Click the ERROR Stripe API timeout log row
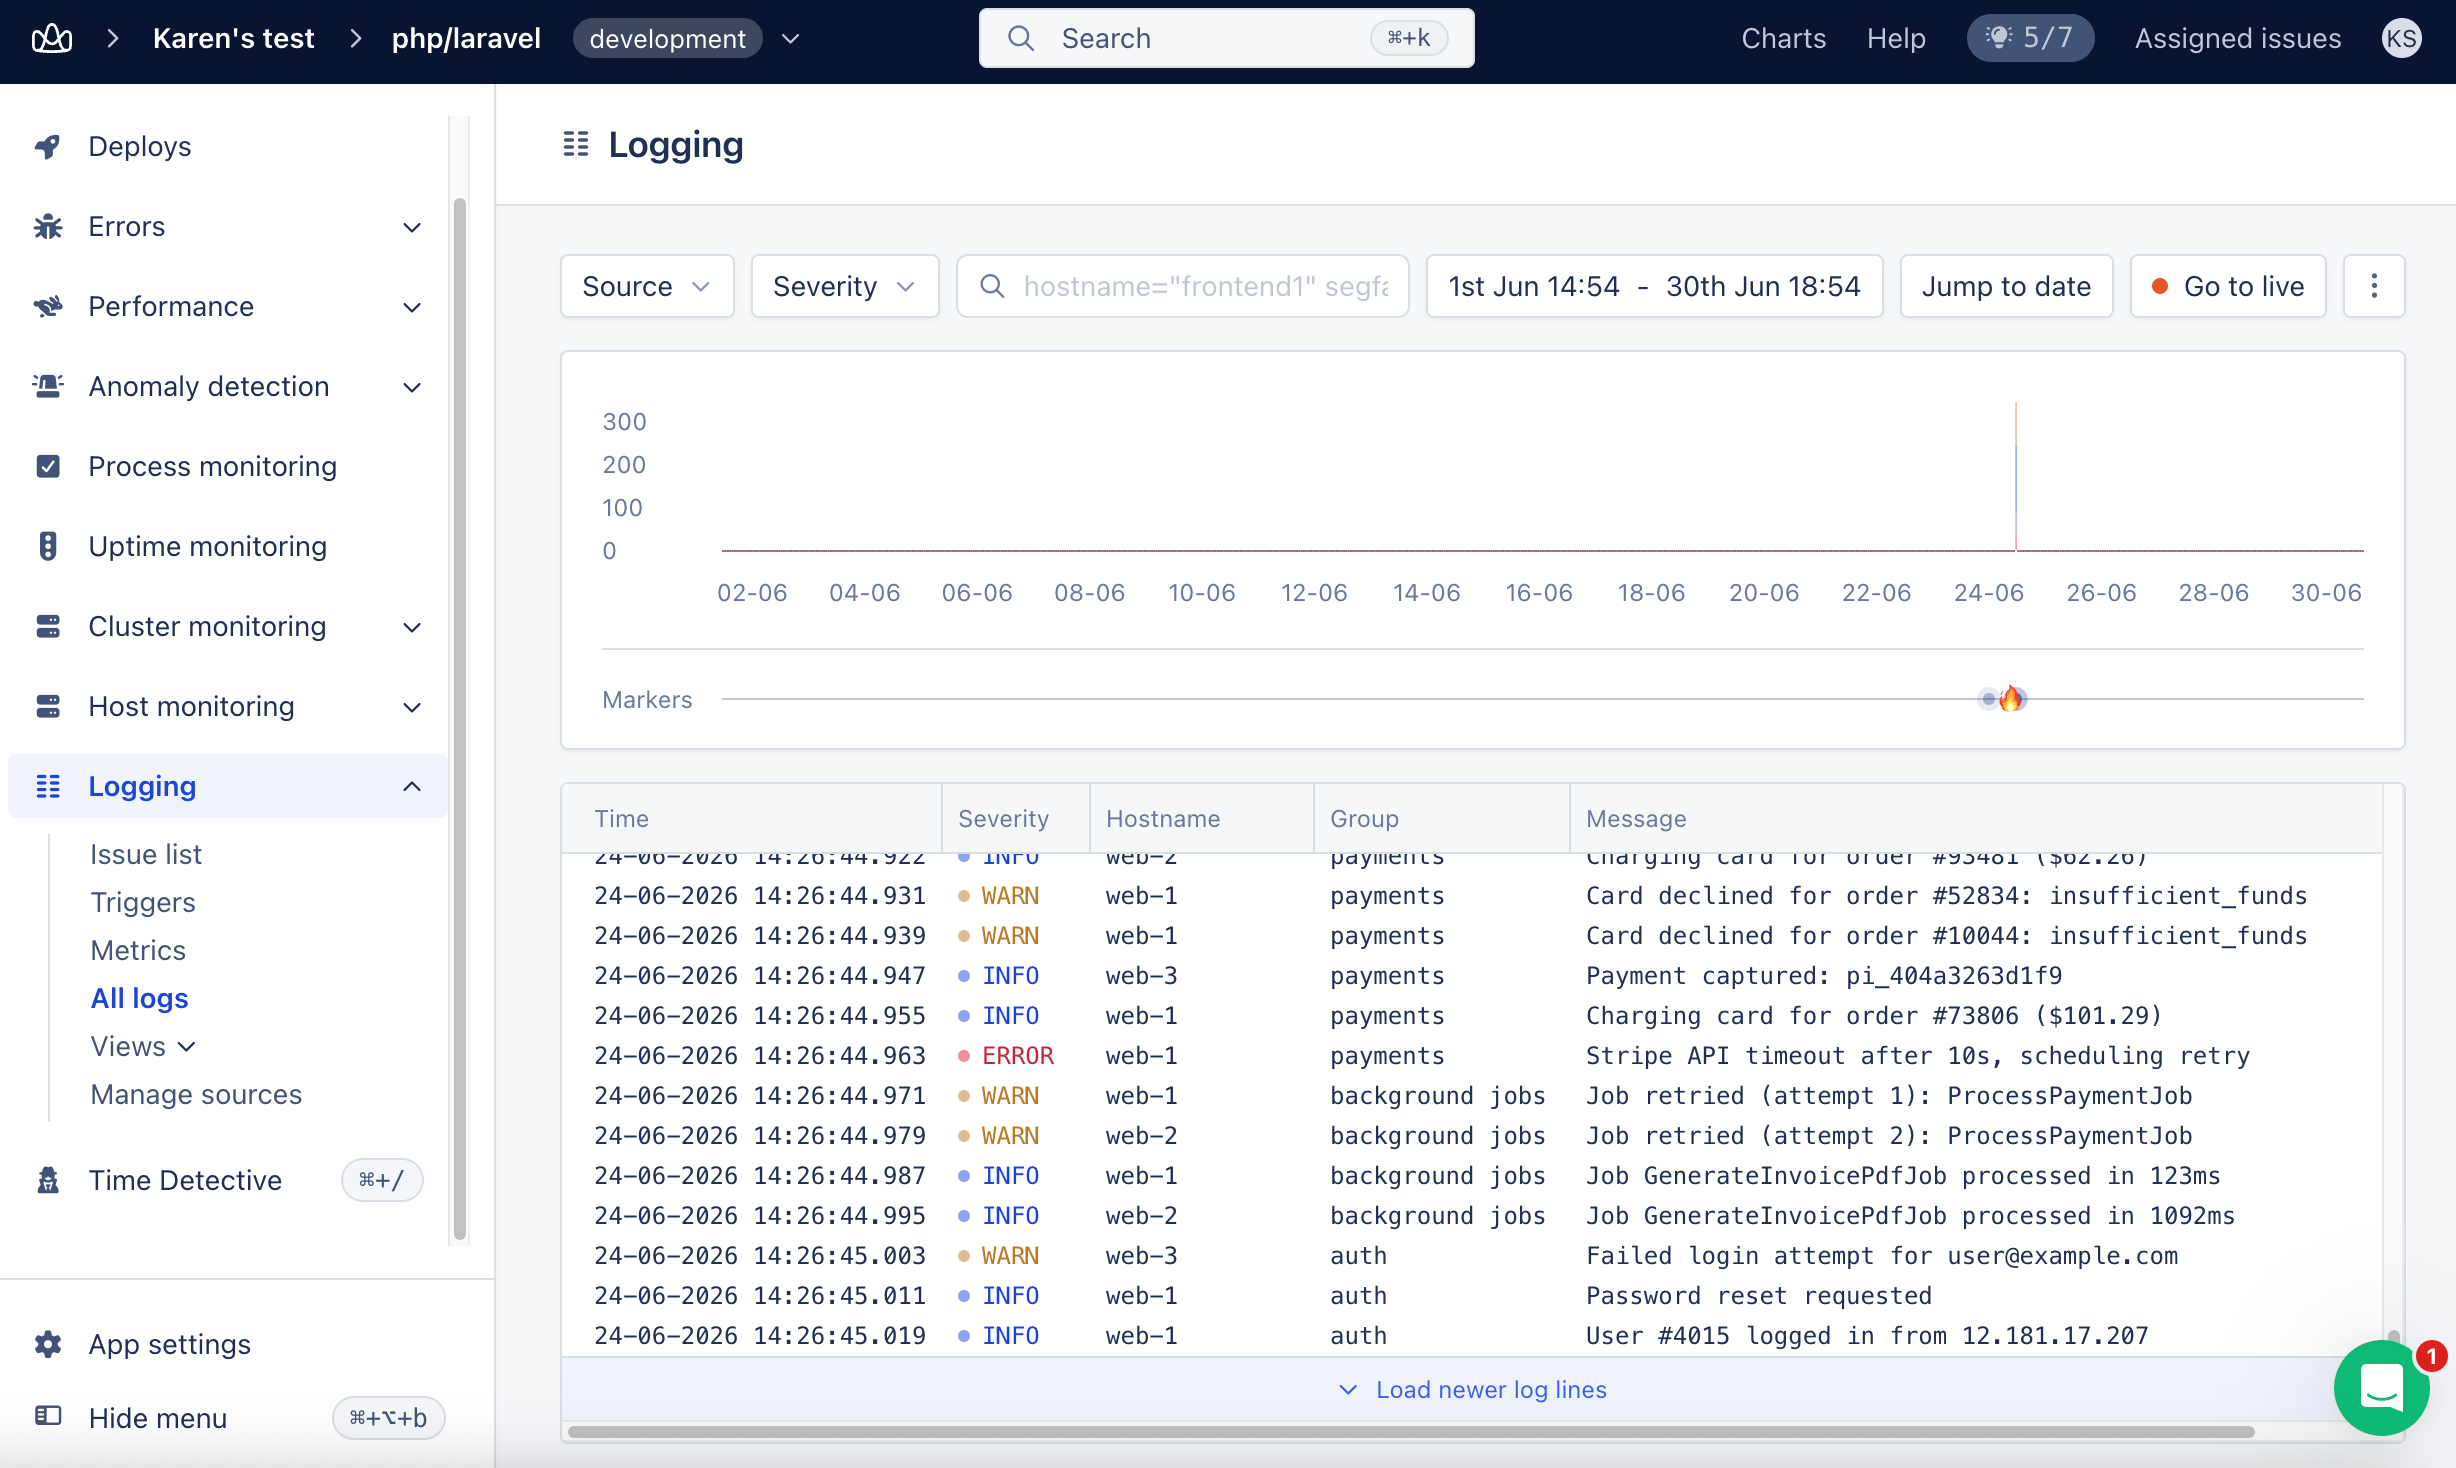 [x=1472, y=1056]
